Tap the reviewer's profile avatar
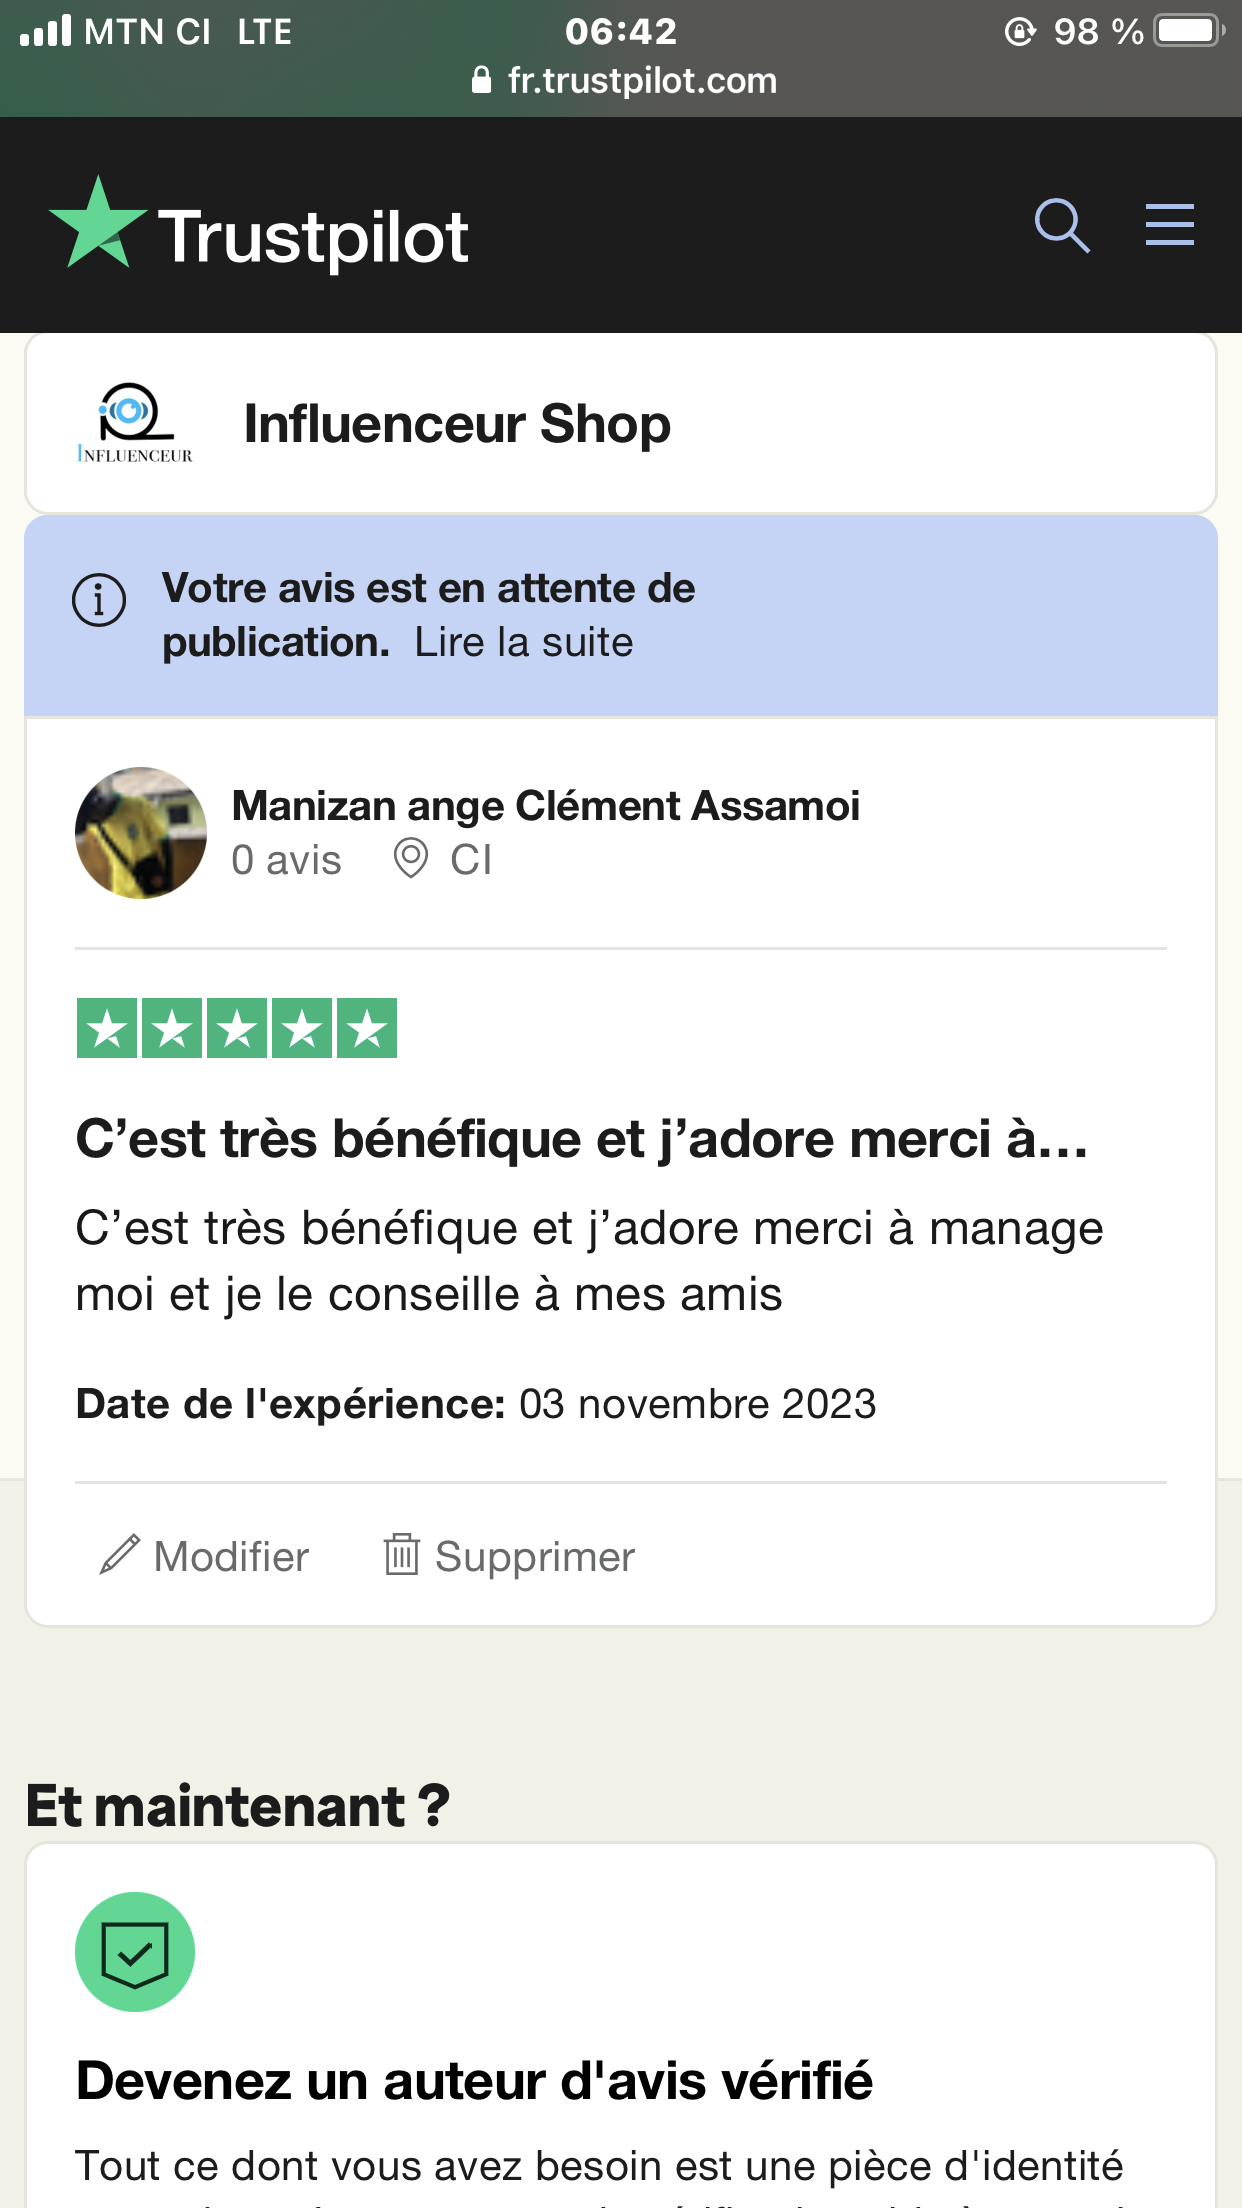Screen dimensions: 1242x2208 pyautogui.click(x=141, y=833)
